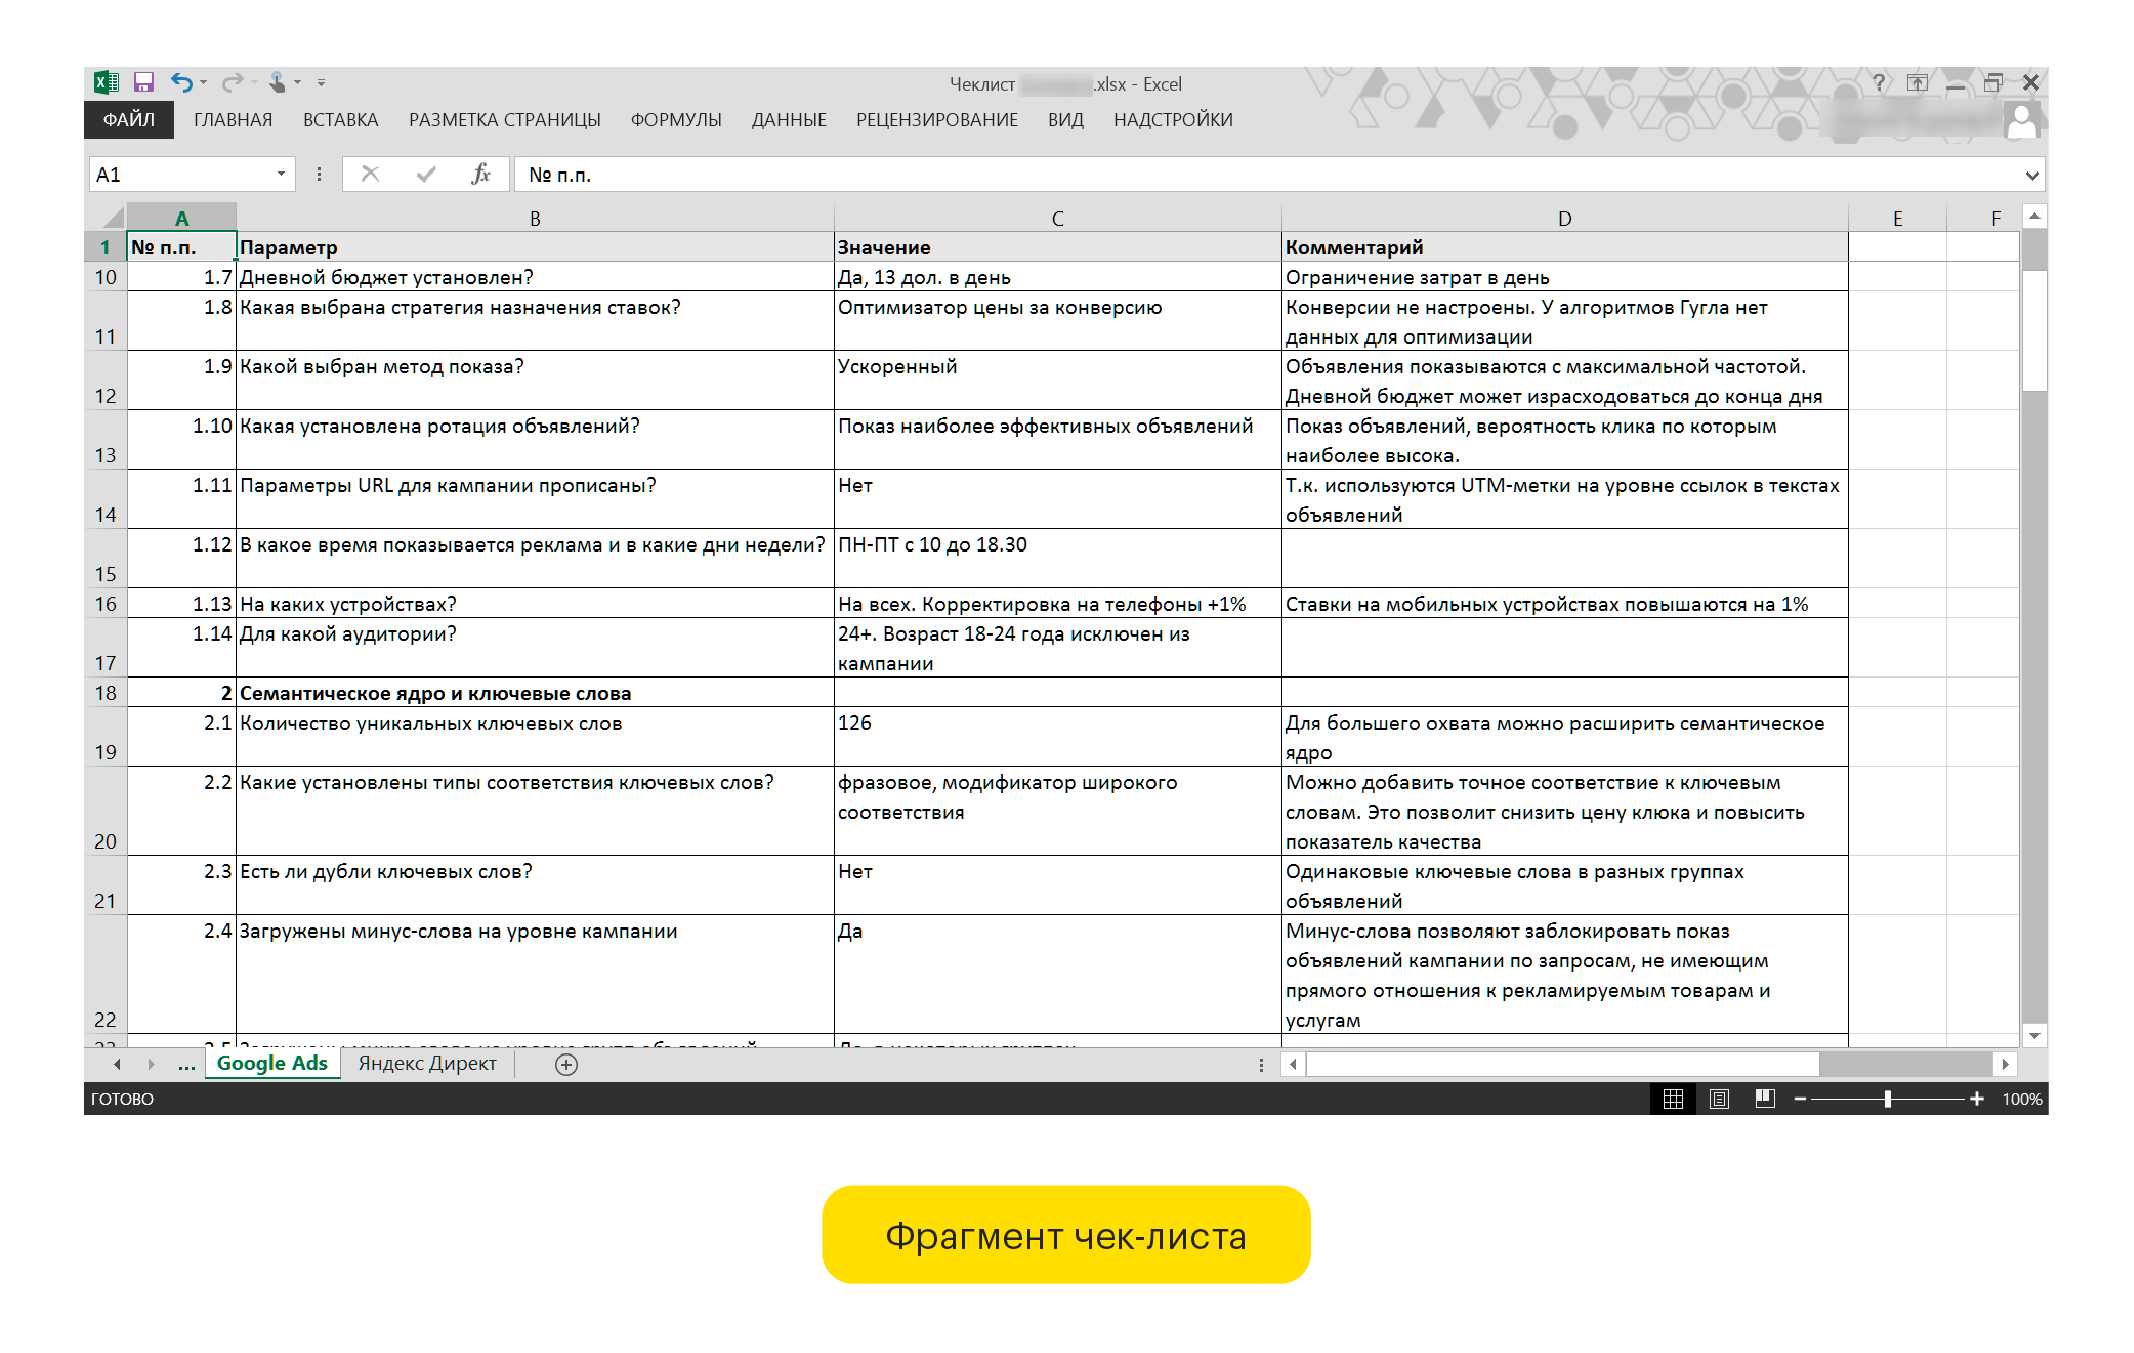Open the ФОРМУЛЫ ribbon tab
Screen dimensions: 2134x1353
(x=676, y=120)
